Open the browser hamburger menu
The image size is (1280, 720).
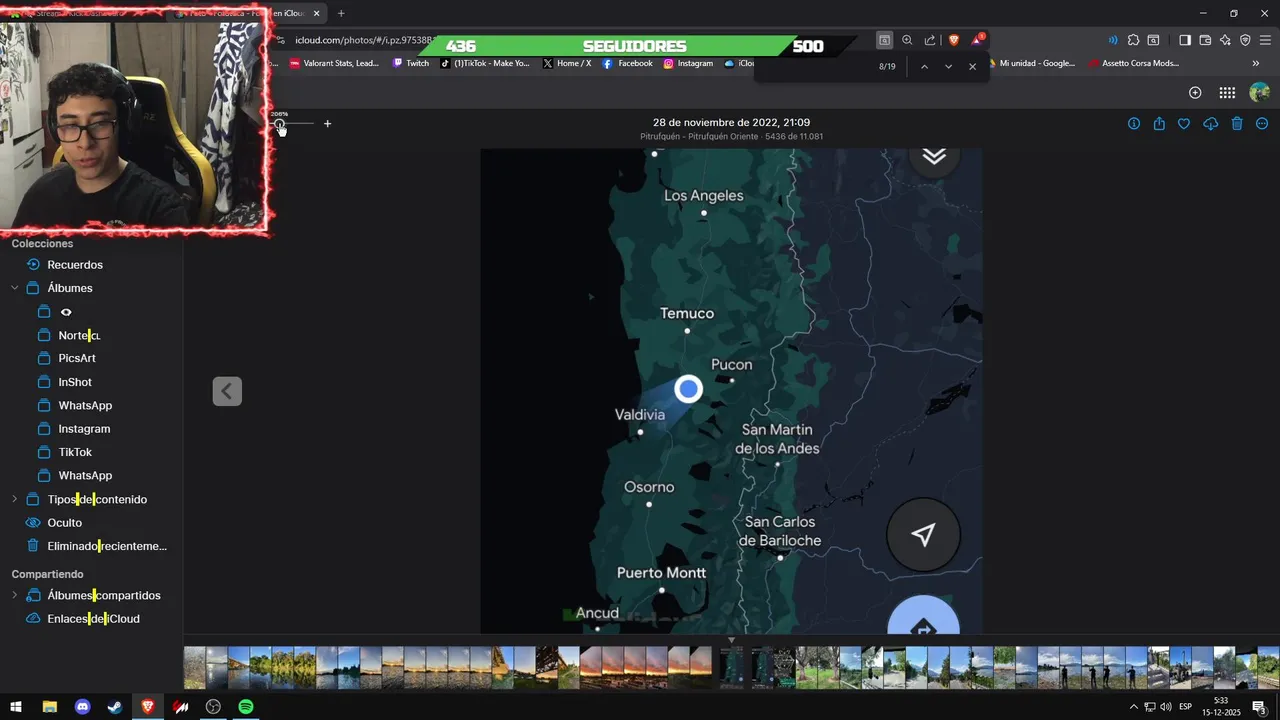point(1264,40)
